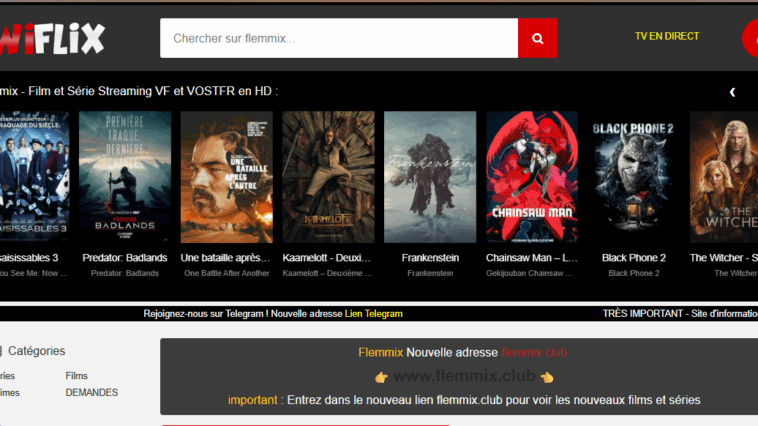Open the Frankenstein poster thumbnail
The image size is (758, 426).
(x=430, y=177)
